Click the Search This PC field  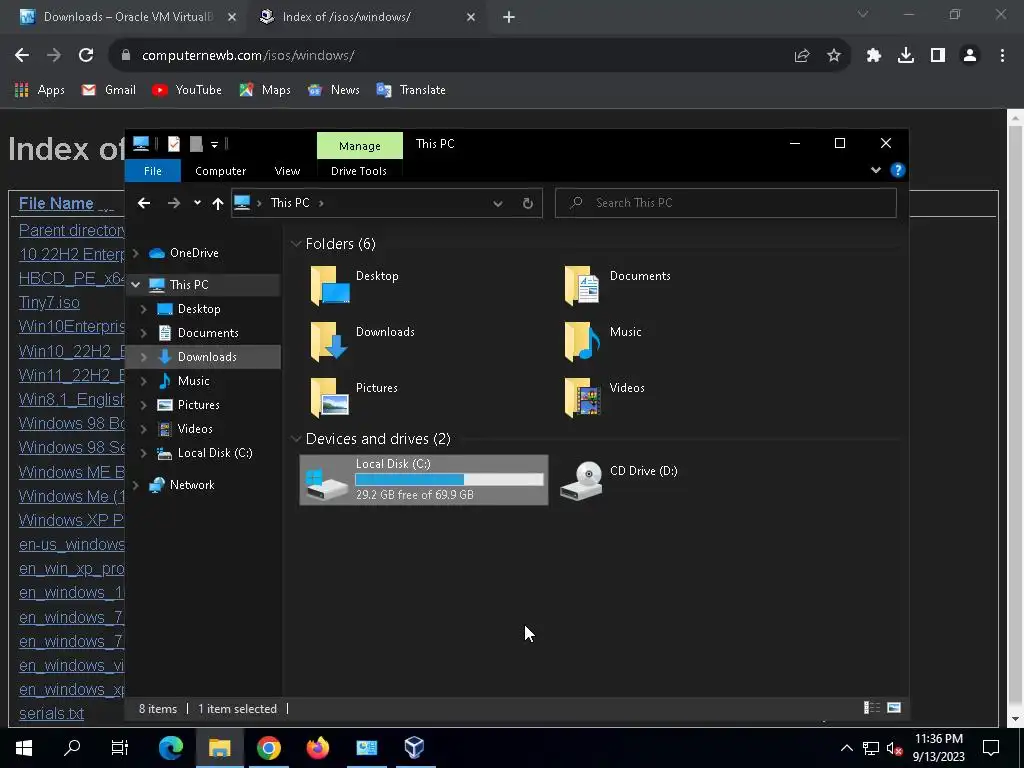[726, 203]
